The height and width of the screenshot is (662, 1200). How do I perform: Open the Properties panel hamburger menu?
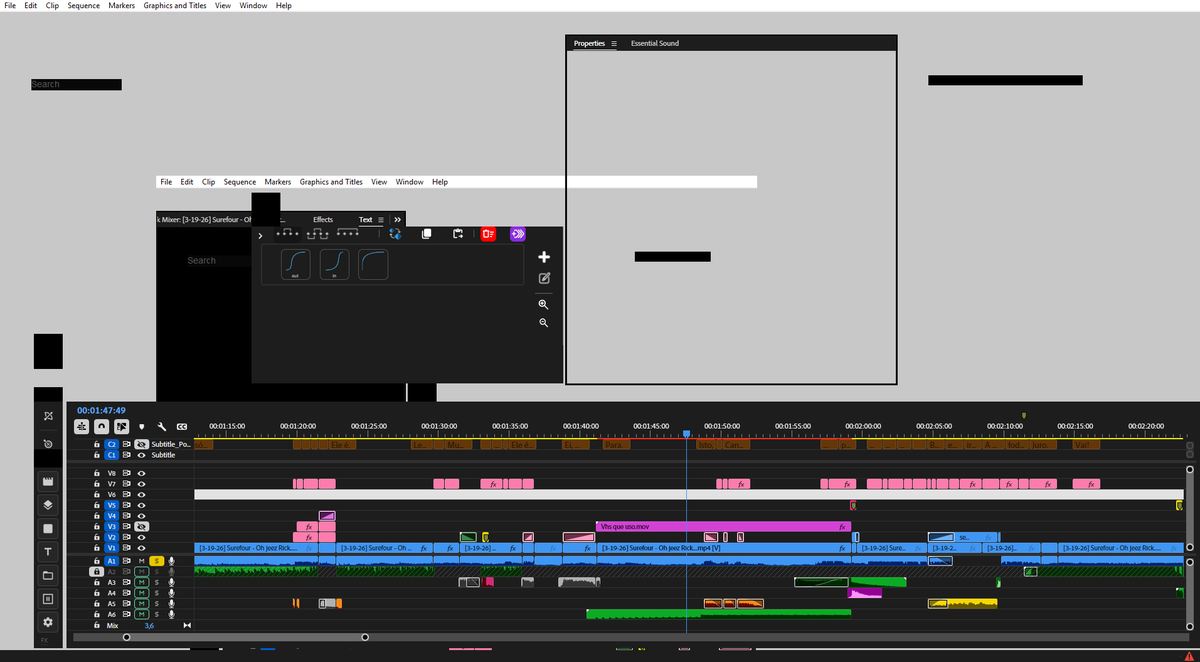click(614, 44)
